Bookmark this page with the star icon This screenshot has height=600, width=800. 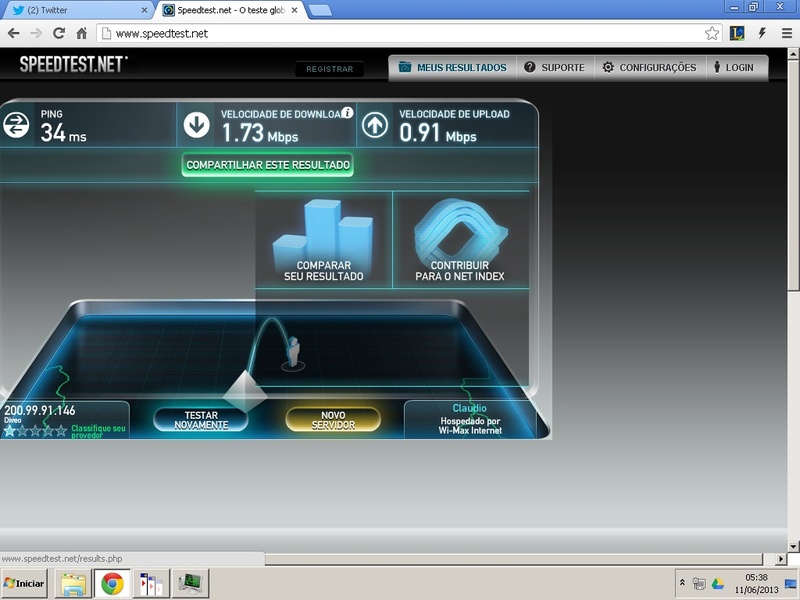coord(712,34)
